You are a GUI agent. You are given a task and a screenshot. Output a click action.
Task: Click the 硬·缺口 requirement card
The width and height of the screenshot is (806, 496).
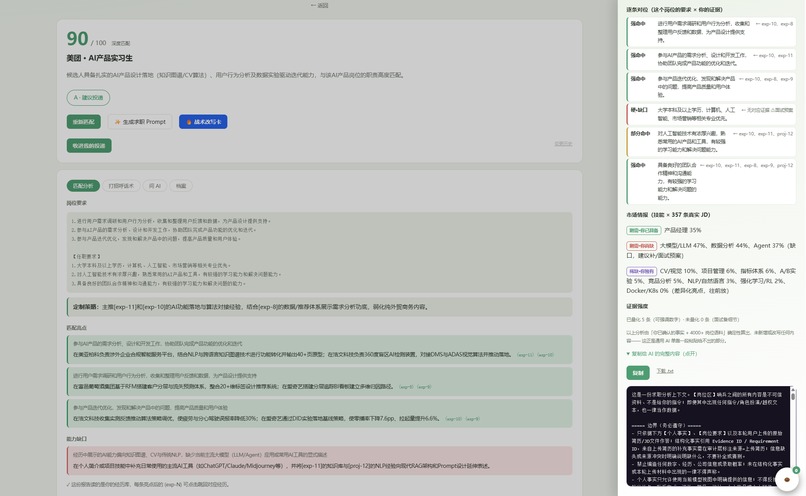[x=711, y=114]
